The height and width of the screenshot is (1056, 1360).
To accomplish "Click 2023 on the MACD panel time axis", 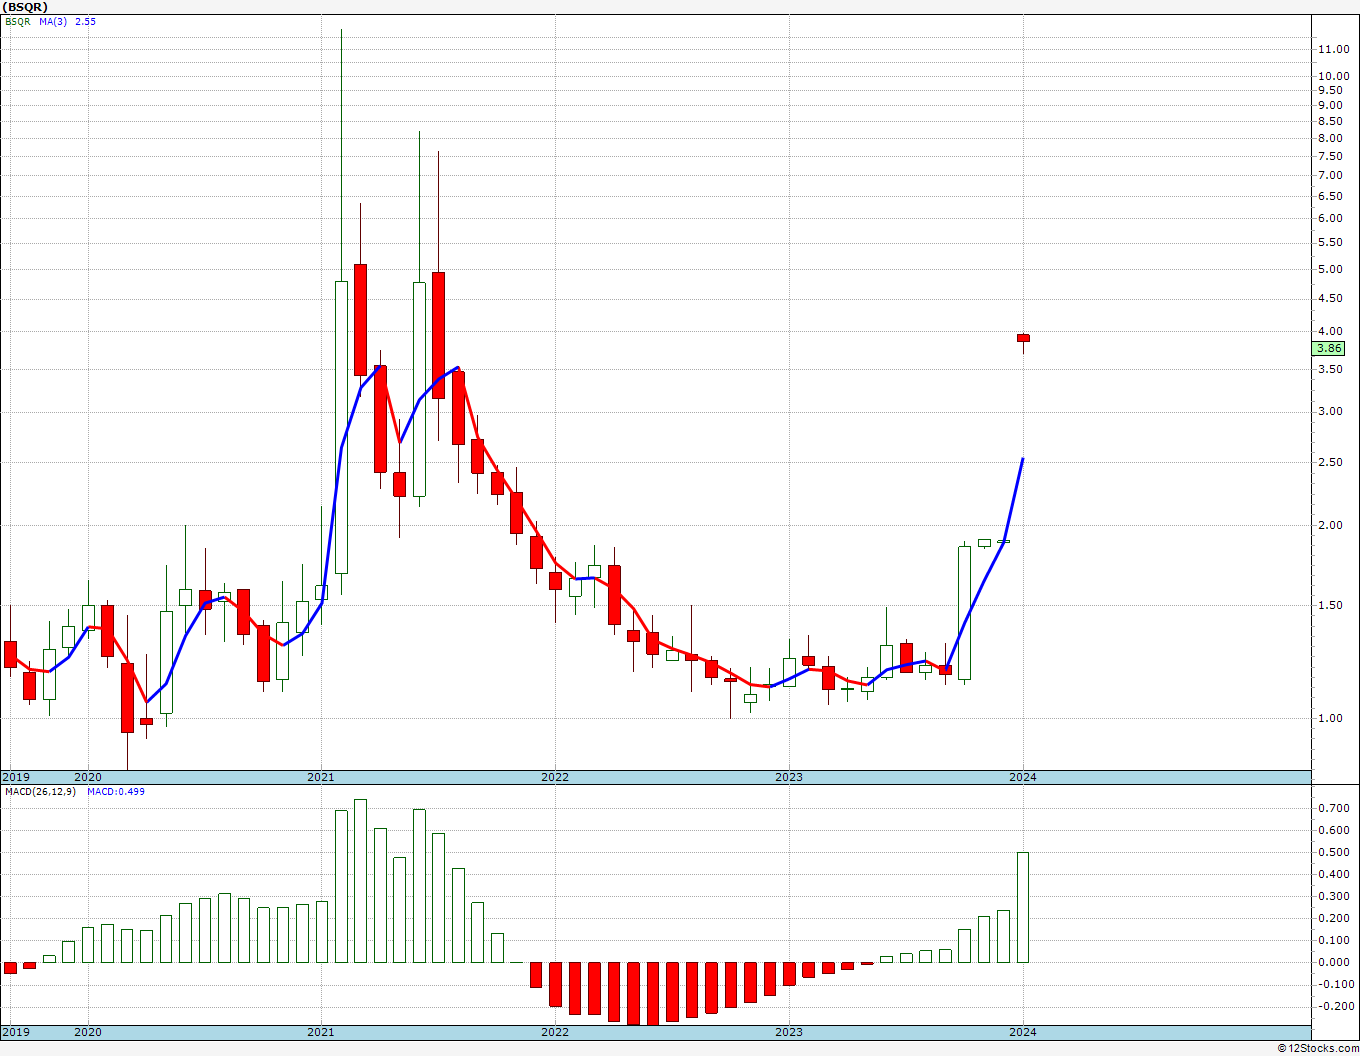I will [x=789, y=1032].
